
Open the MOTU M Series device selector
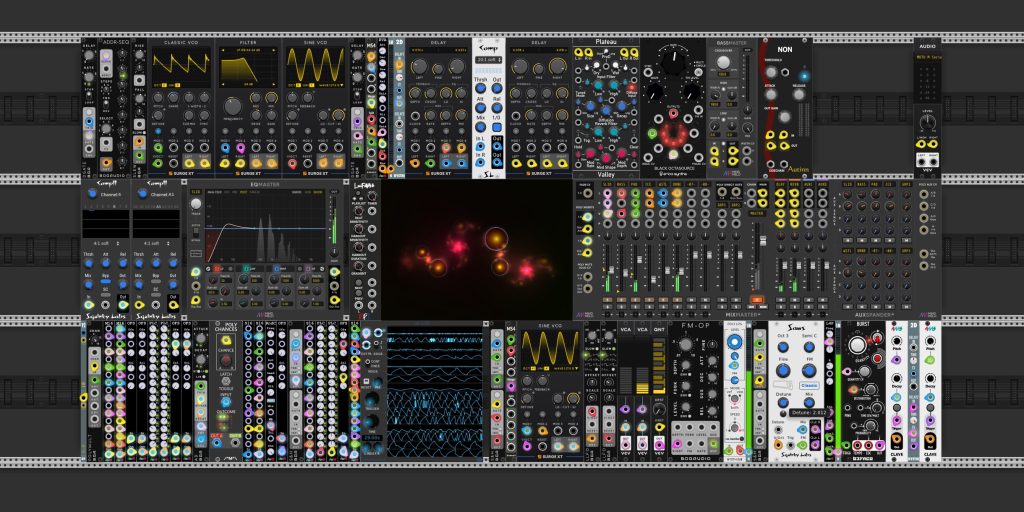(928, 58)
